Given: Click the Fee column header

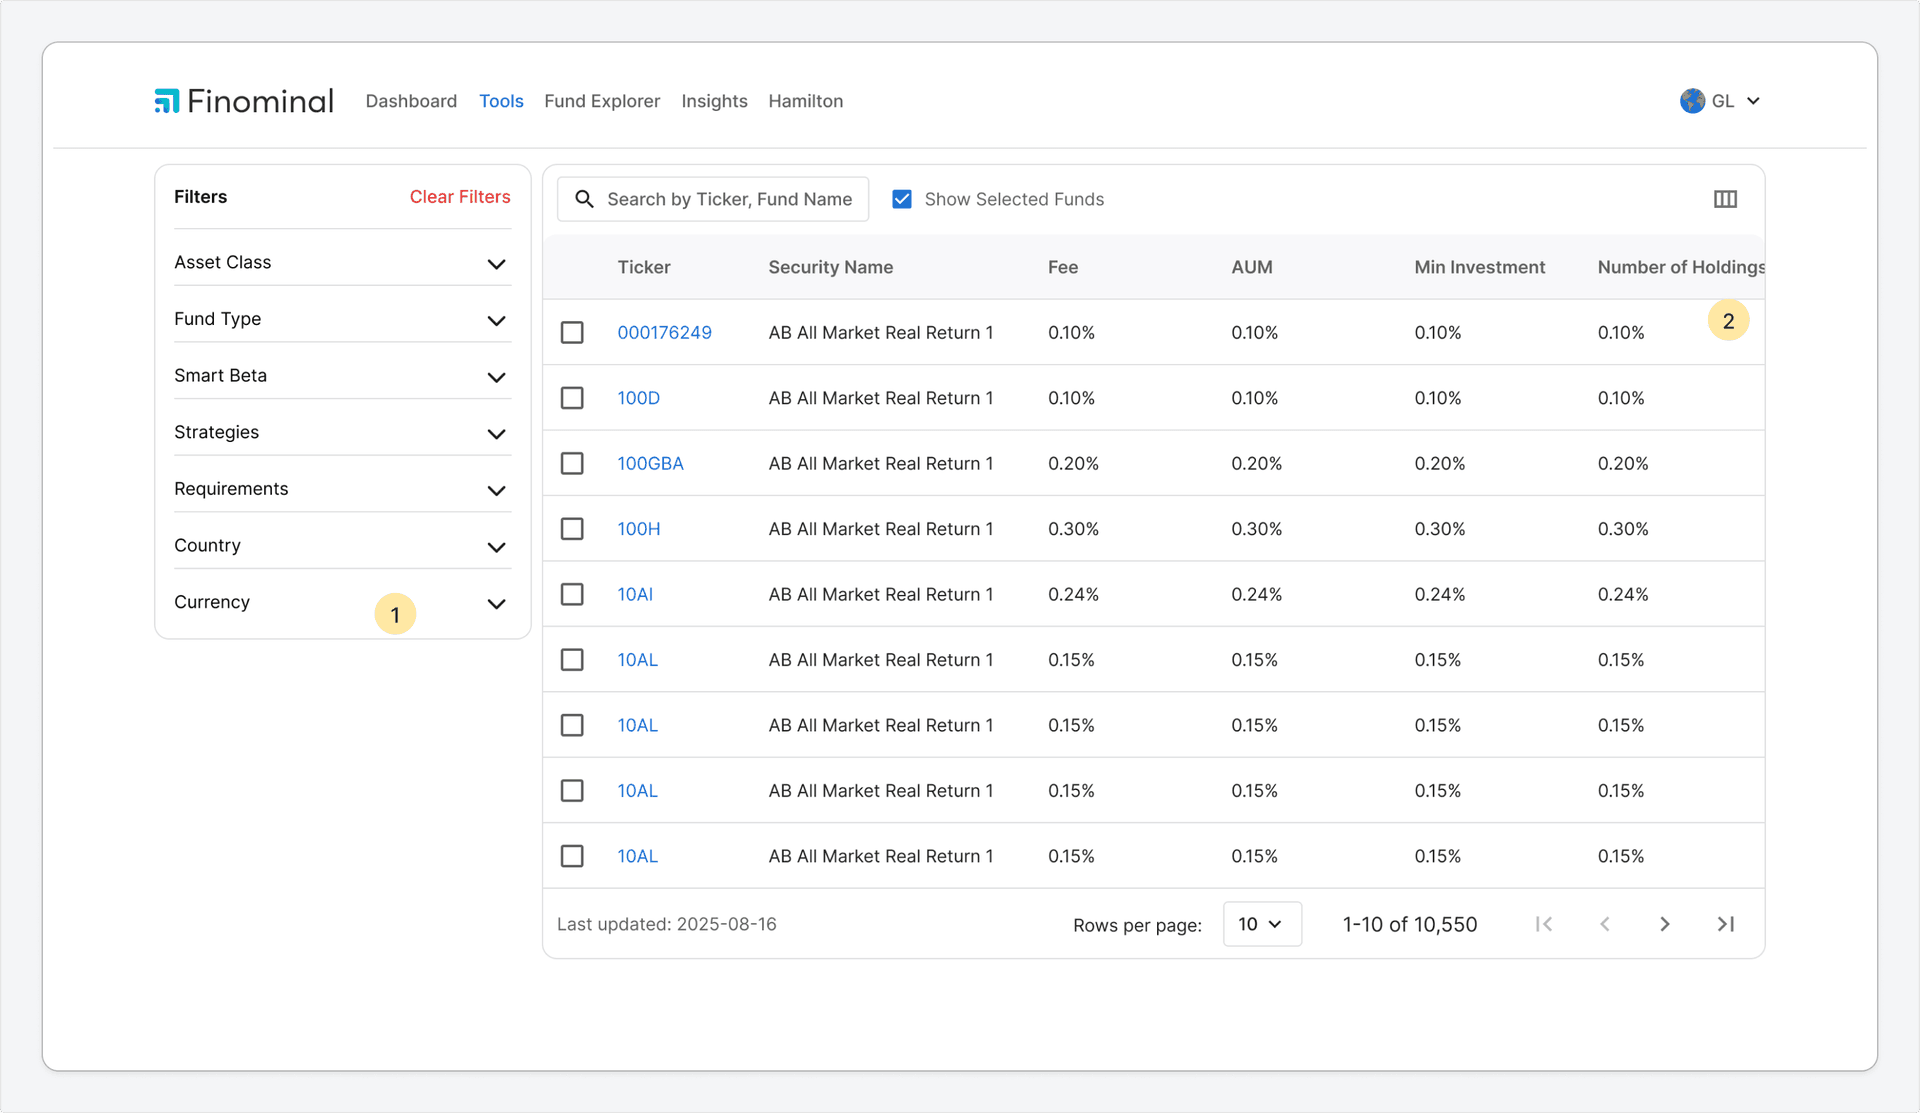Looking at the screenshot, I should 1063,267.
